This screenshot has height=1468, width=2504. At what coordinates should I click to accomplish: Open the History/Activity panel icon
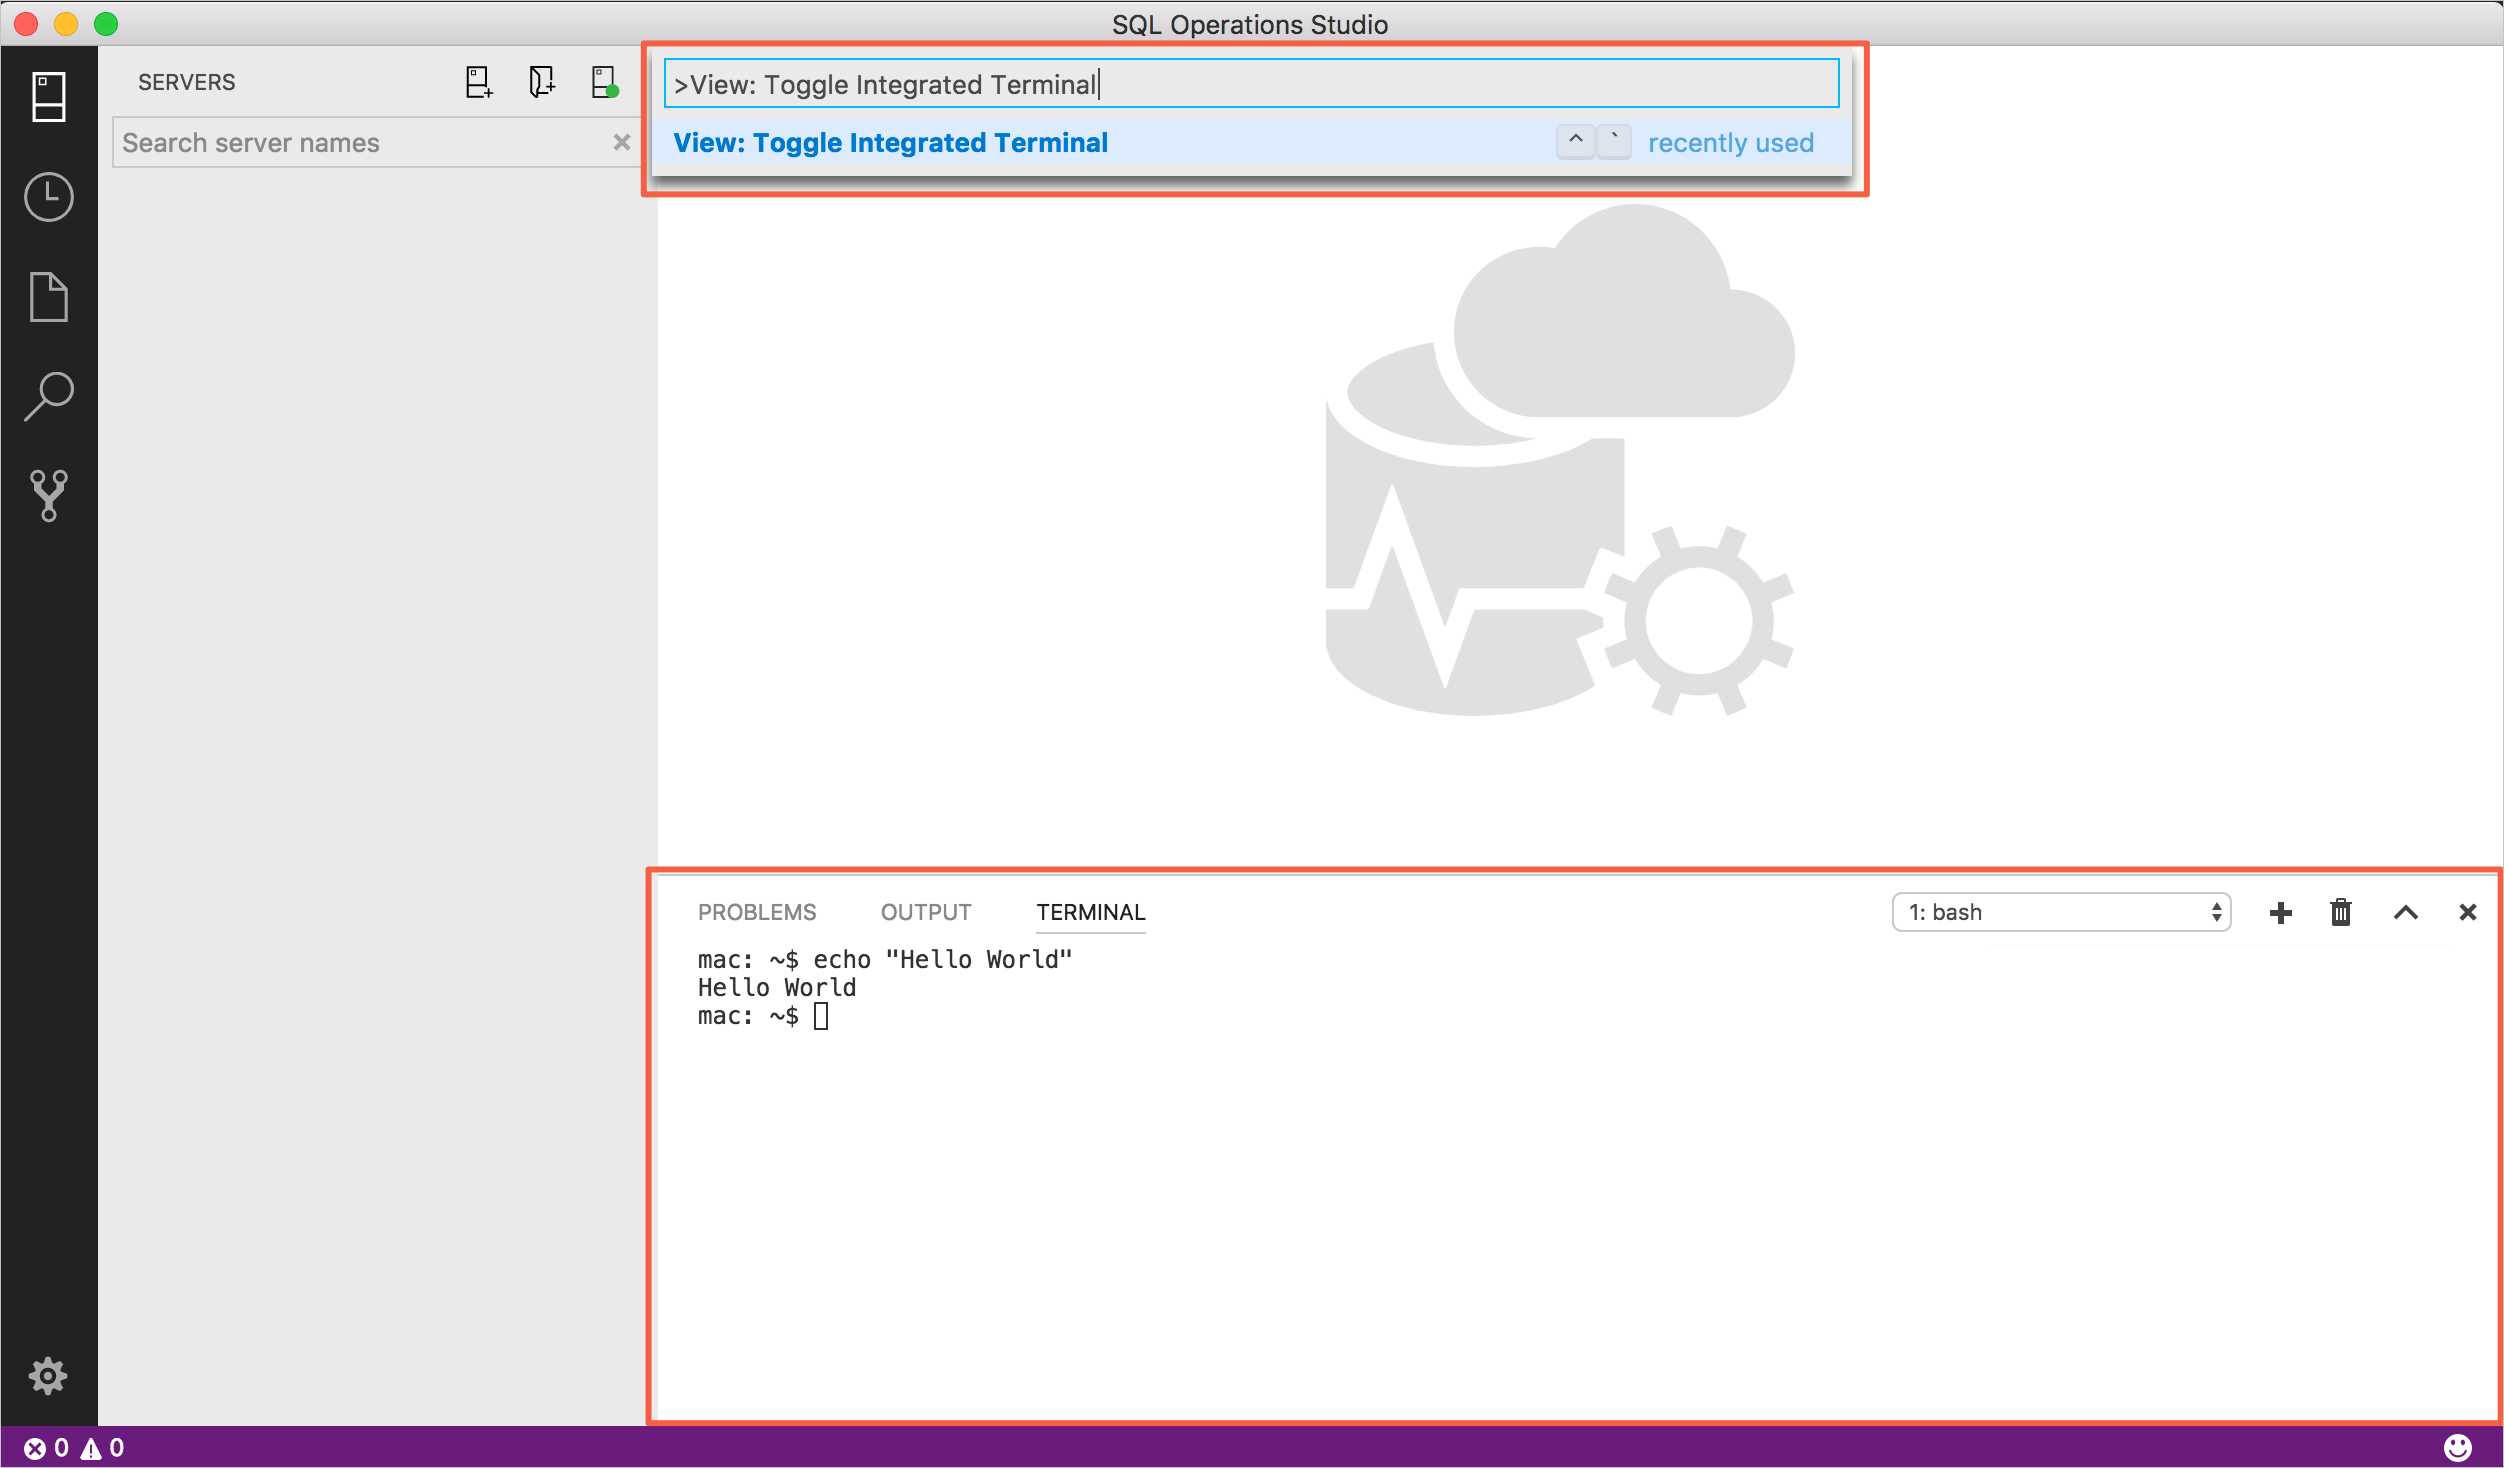tap(47, 194)
